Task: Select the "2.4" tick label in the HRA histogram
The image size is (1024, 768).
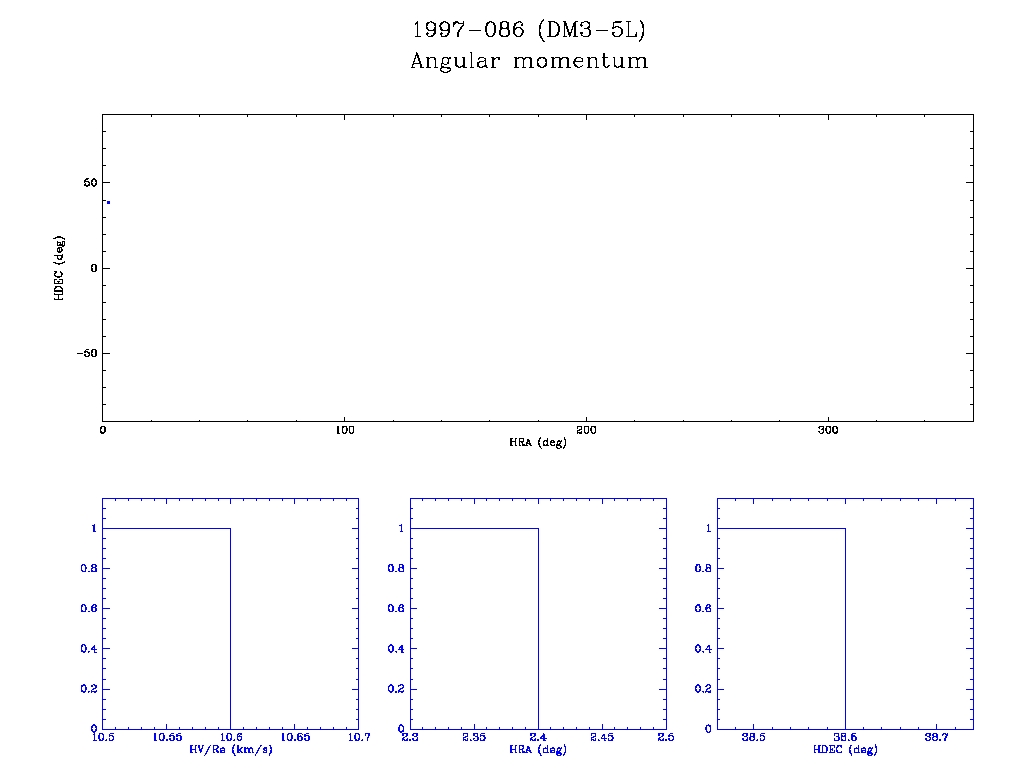Action: click(538, 737)
